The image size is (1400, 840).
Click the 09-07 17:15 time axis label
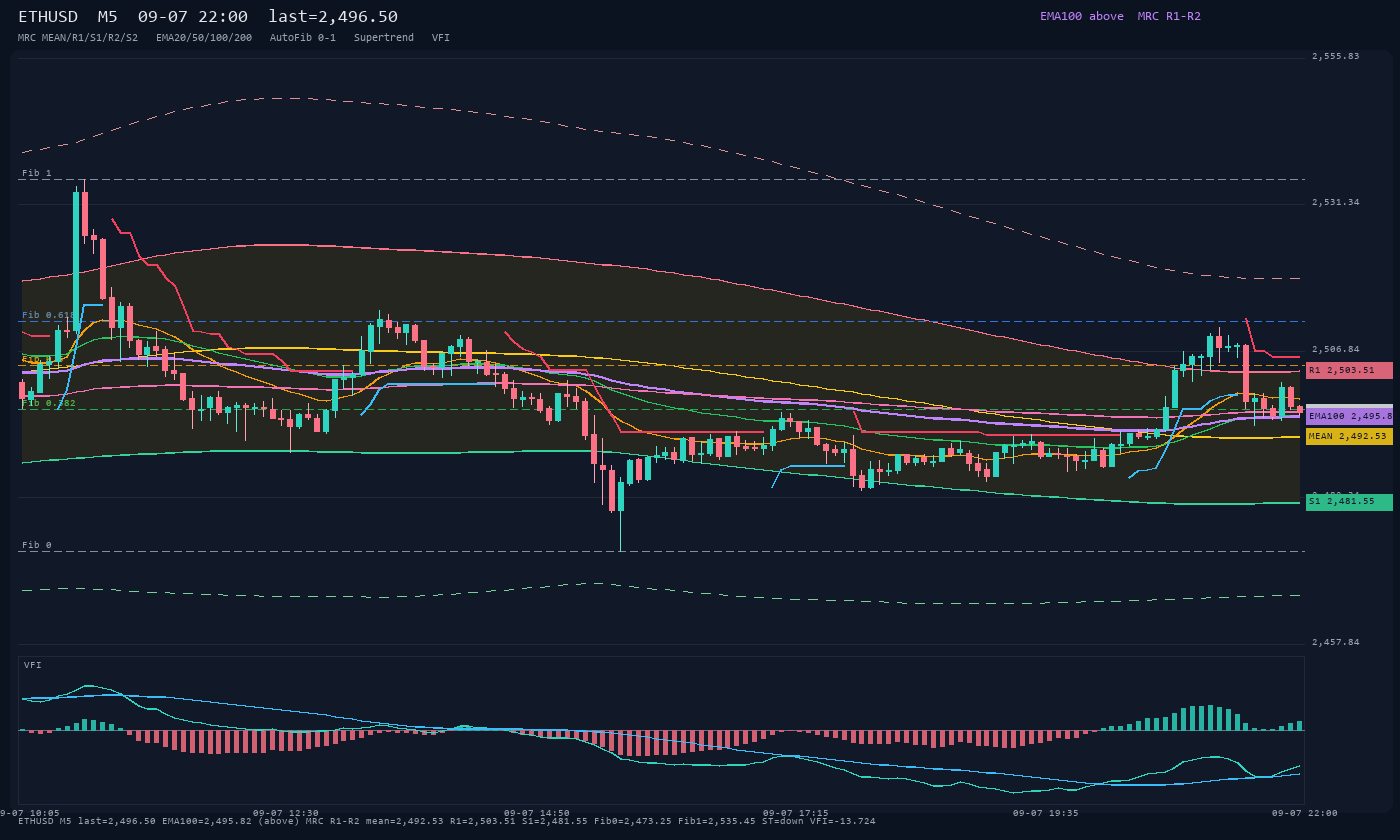(x=795, y=813)
